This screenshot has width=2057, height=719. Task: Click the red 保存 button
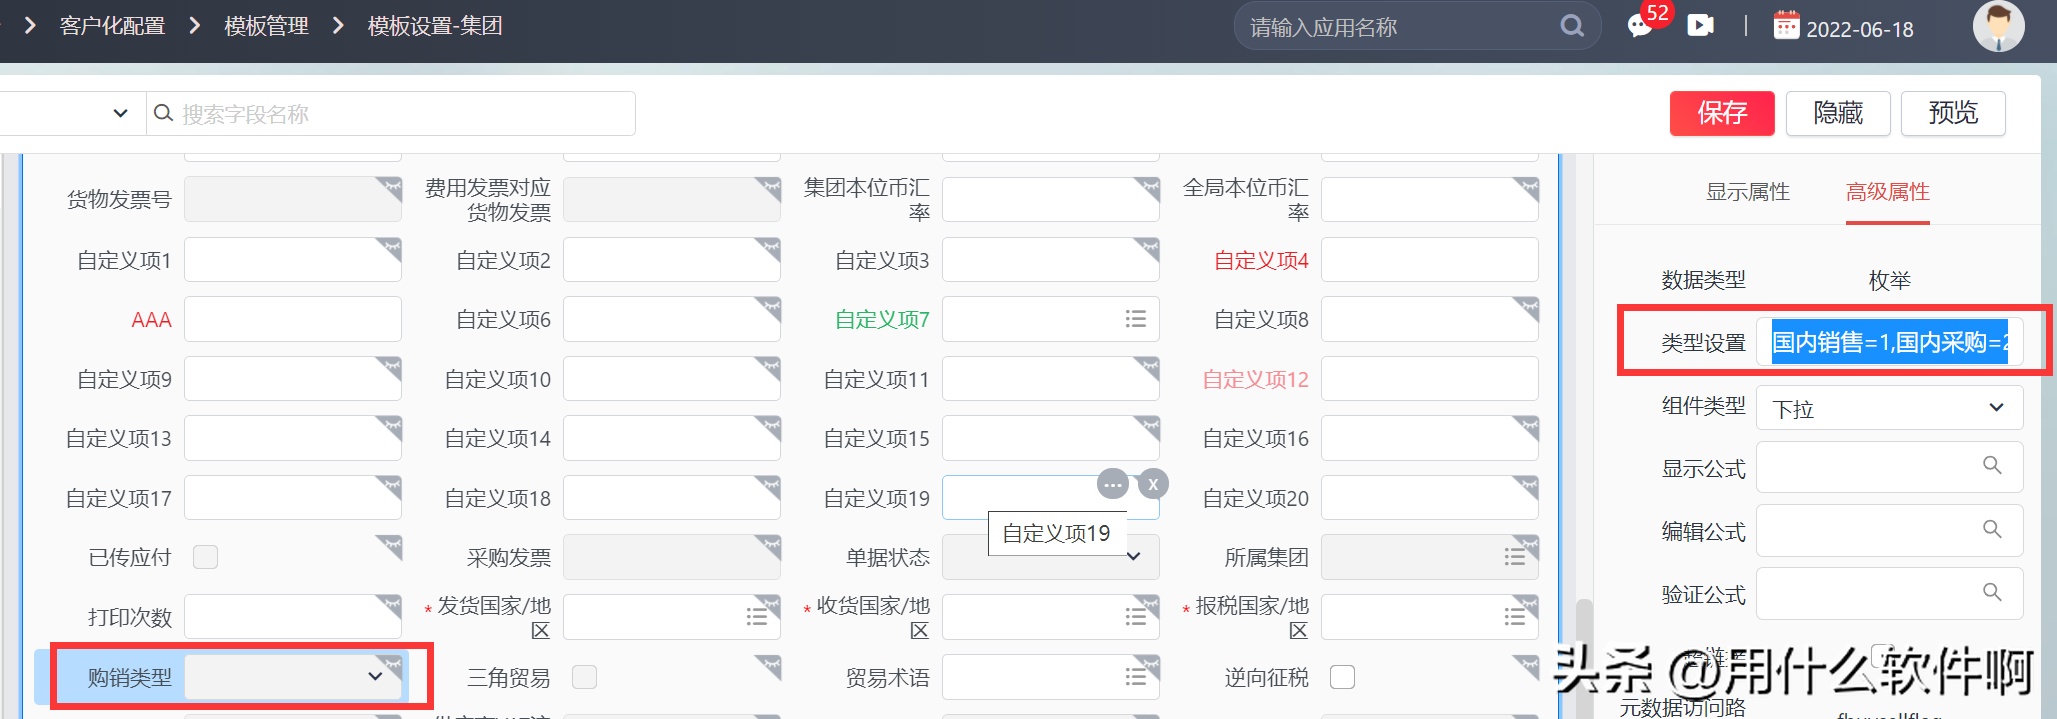pos(1721,113)
